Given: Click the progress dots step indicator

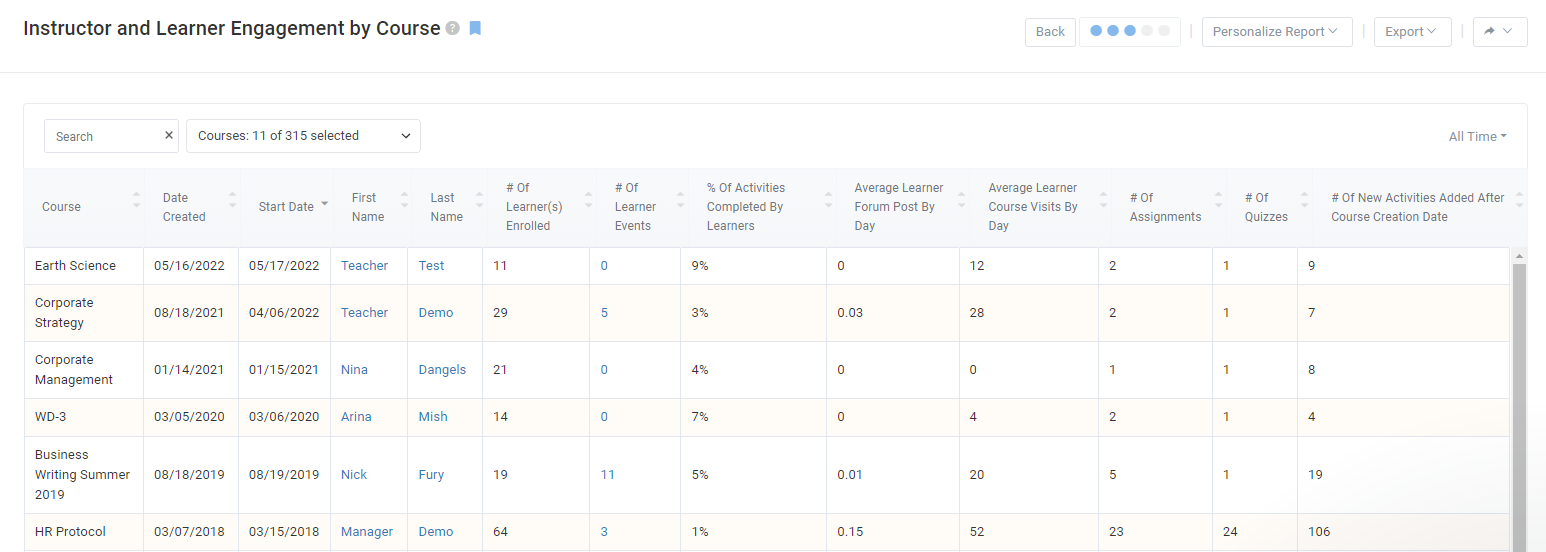Looking at the screenshot, I should click(x=1129, y=32).
